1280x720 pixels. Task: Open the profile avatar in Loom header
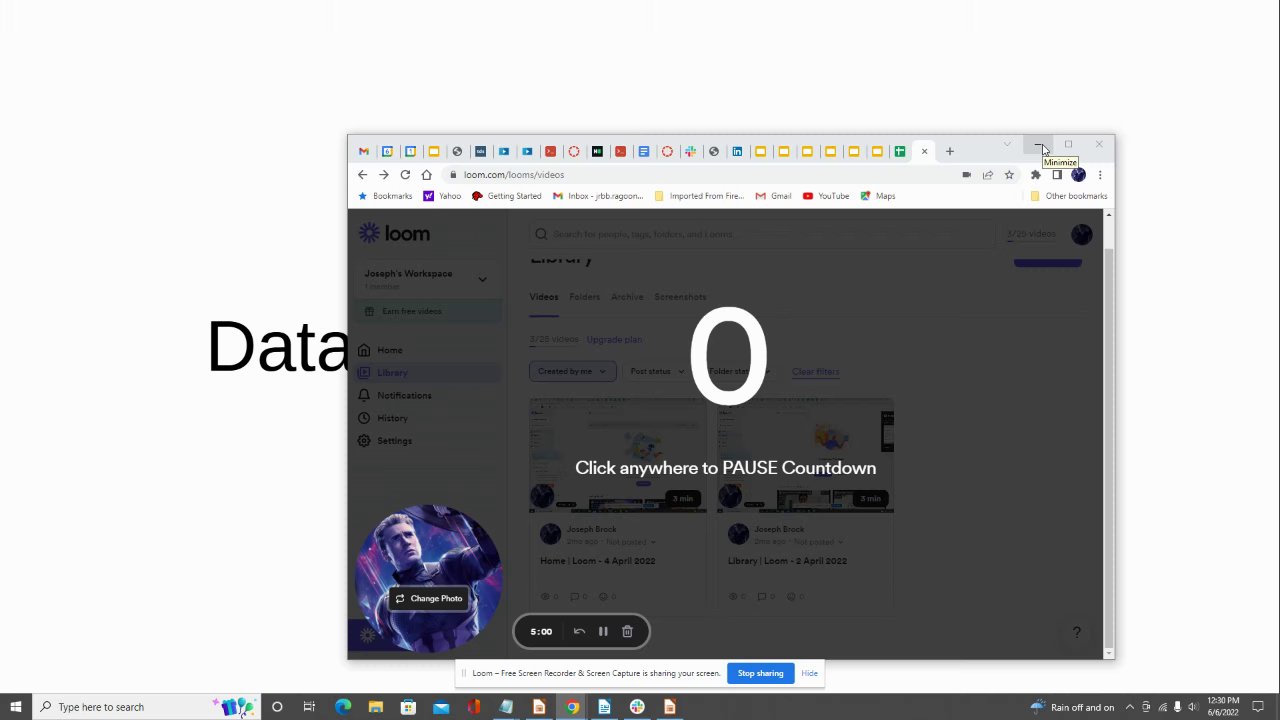[x=1081, y=234]
